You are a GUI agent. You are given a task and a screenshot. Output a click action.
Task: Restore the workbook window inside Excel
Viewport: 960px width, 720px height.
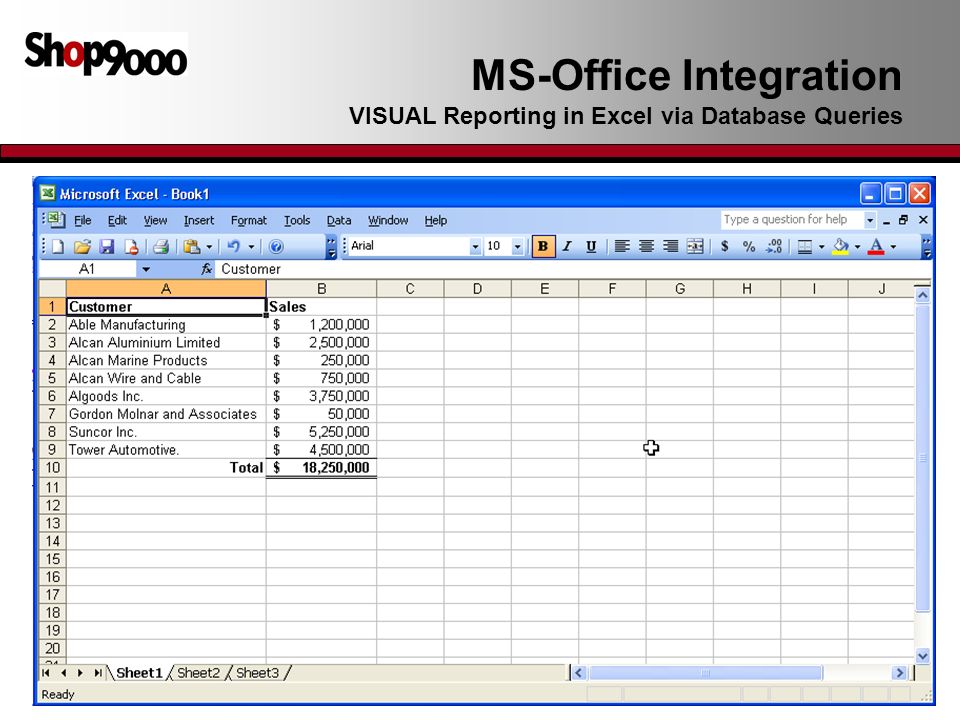point(904,220)
